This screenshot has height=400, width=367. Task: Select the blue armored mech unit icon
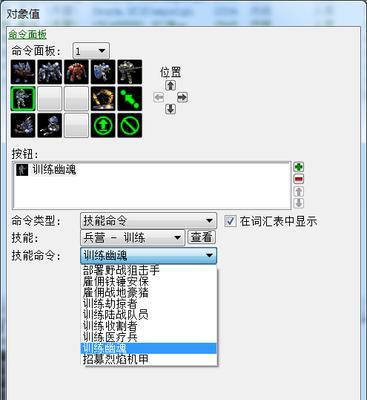tap(50, 72)
